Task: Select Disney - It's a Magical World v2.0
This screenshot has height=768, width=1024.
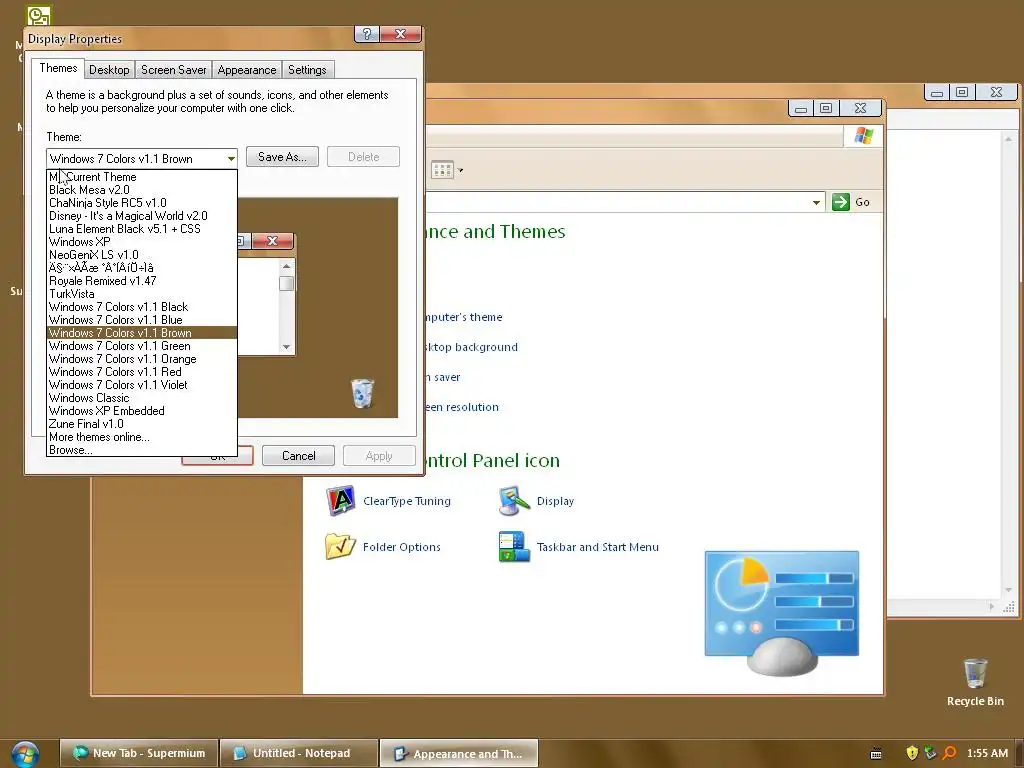Action: [142, 216]
